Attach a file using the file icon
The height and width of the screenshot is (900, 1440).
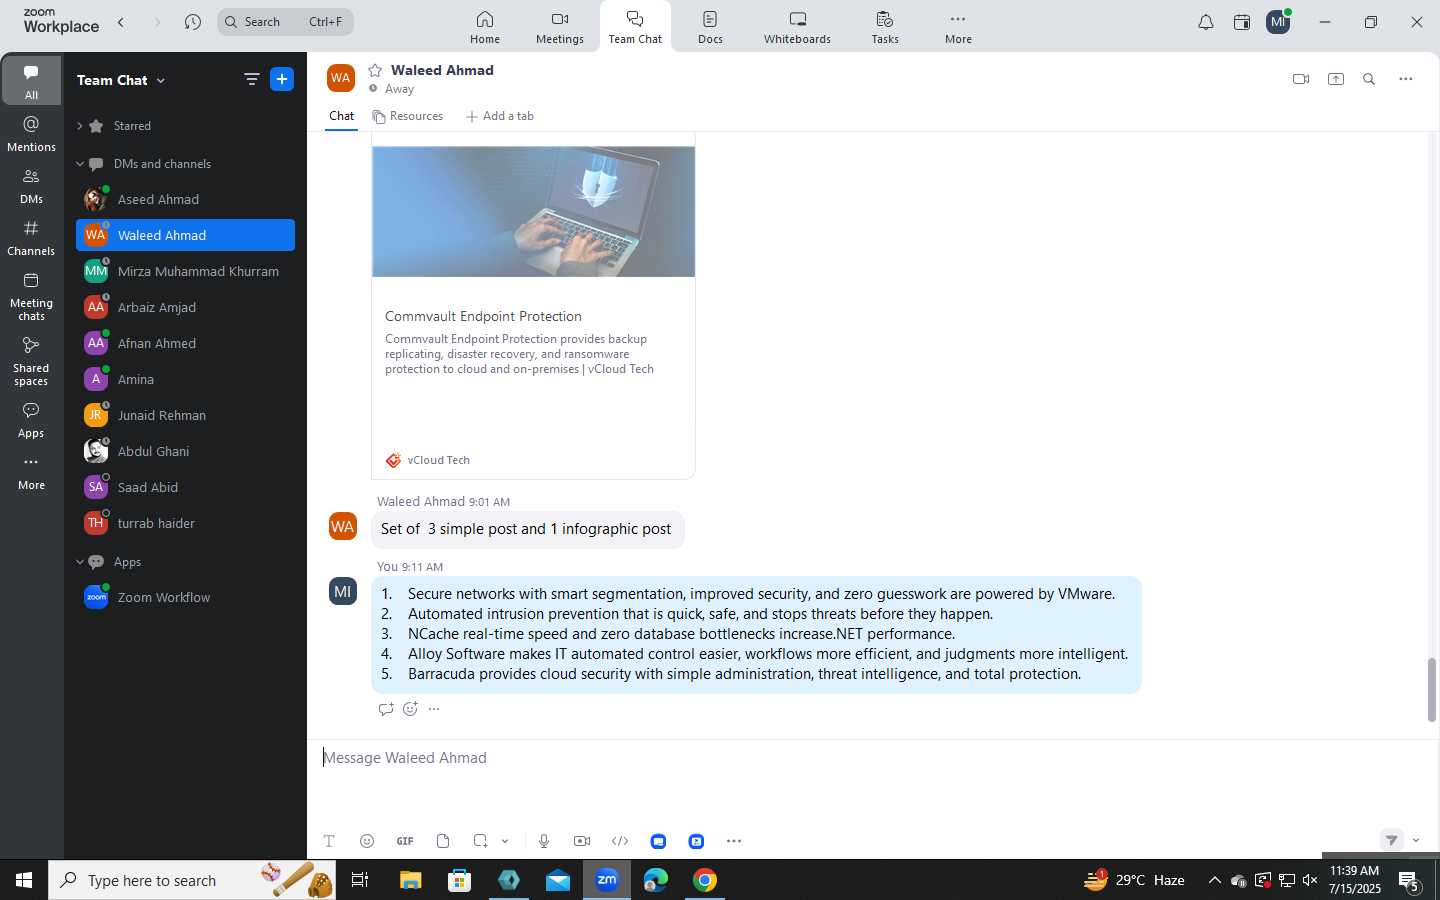click(443, 841)
